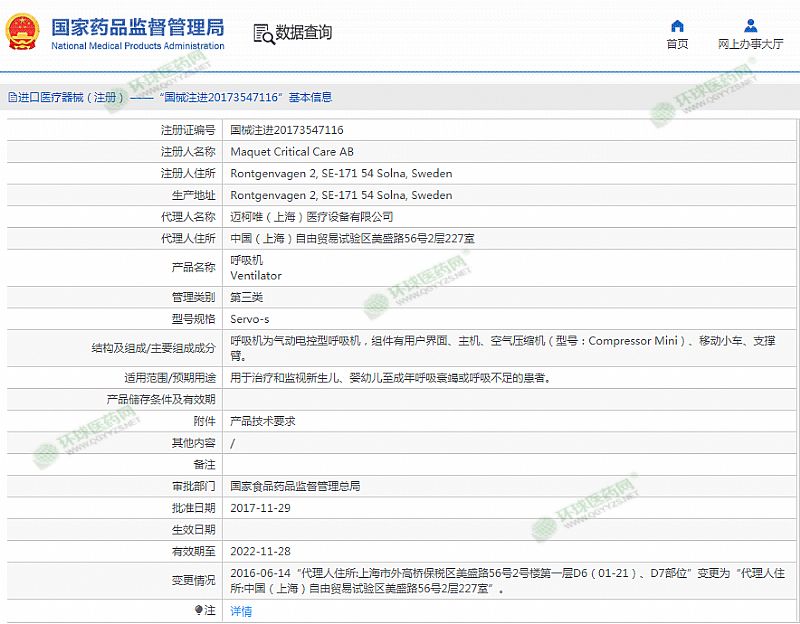Click the 网上办事大厅 person icon
Screen dimensions: 800x624
click(750, 26)
